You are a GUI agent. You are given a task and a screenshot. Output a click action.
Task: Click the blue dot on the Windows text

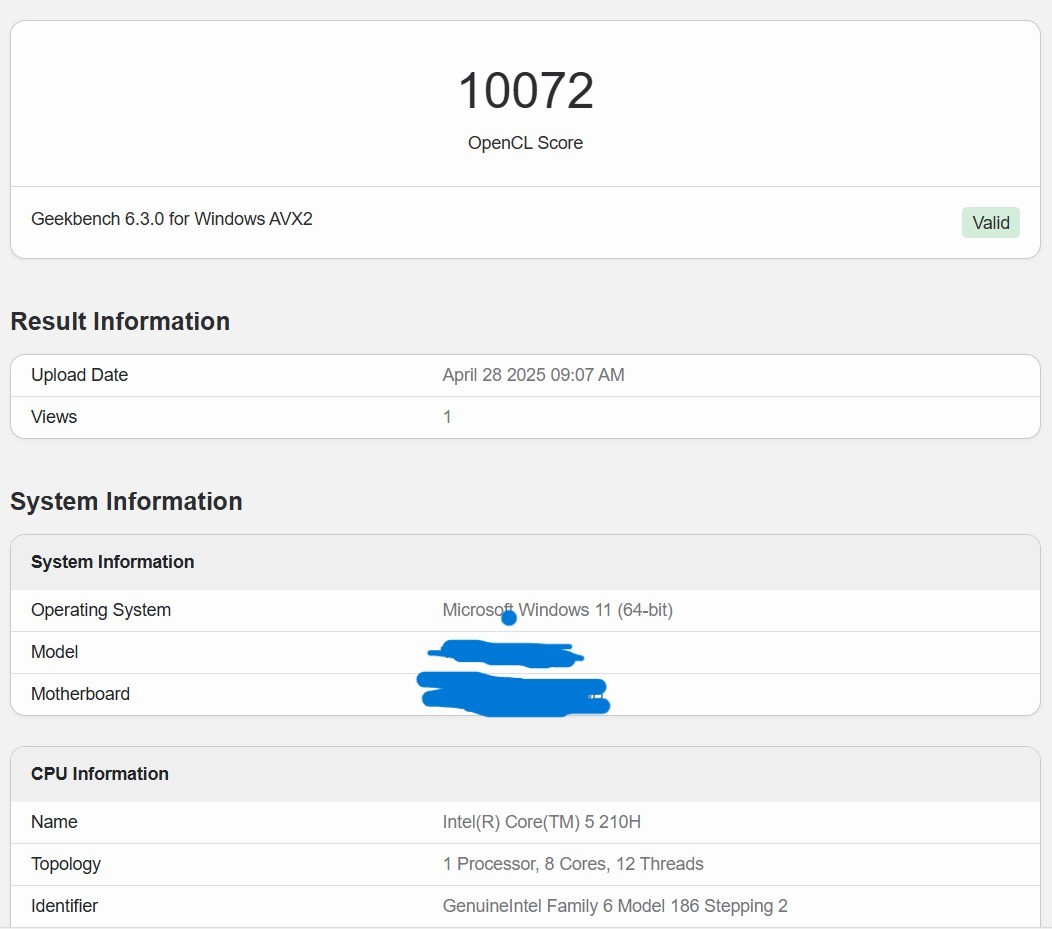click(x=509, y=618)
